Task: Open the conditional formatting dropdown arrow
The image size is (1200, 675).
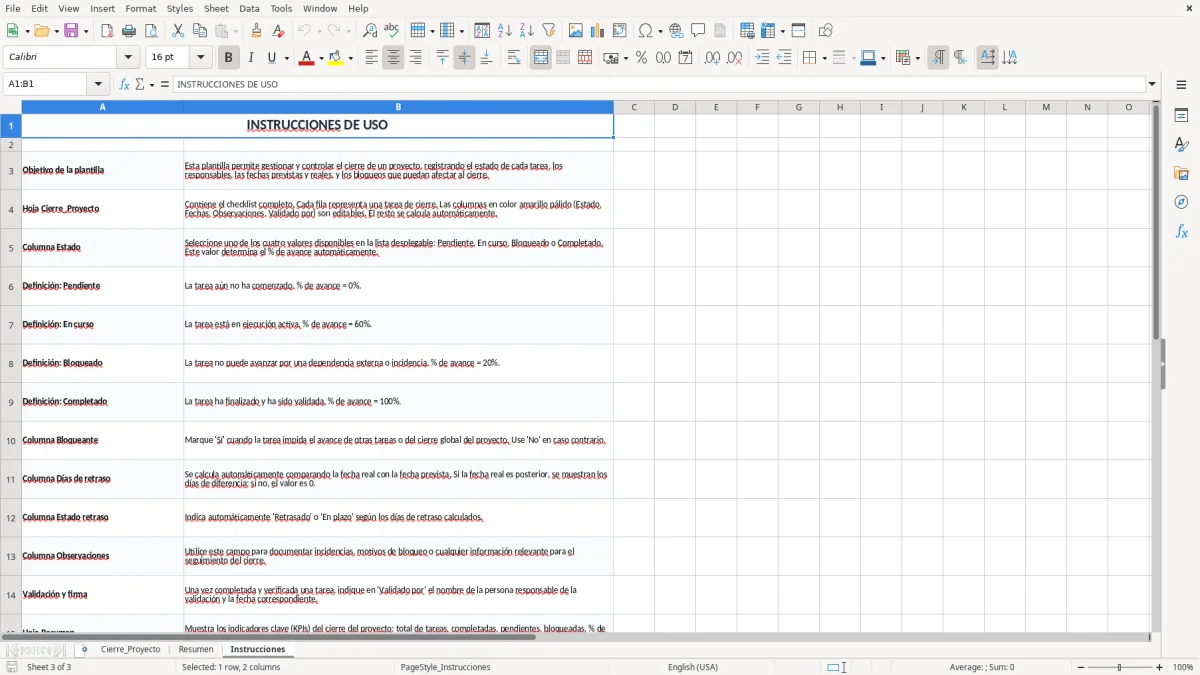Action: (917, 58)
